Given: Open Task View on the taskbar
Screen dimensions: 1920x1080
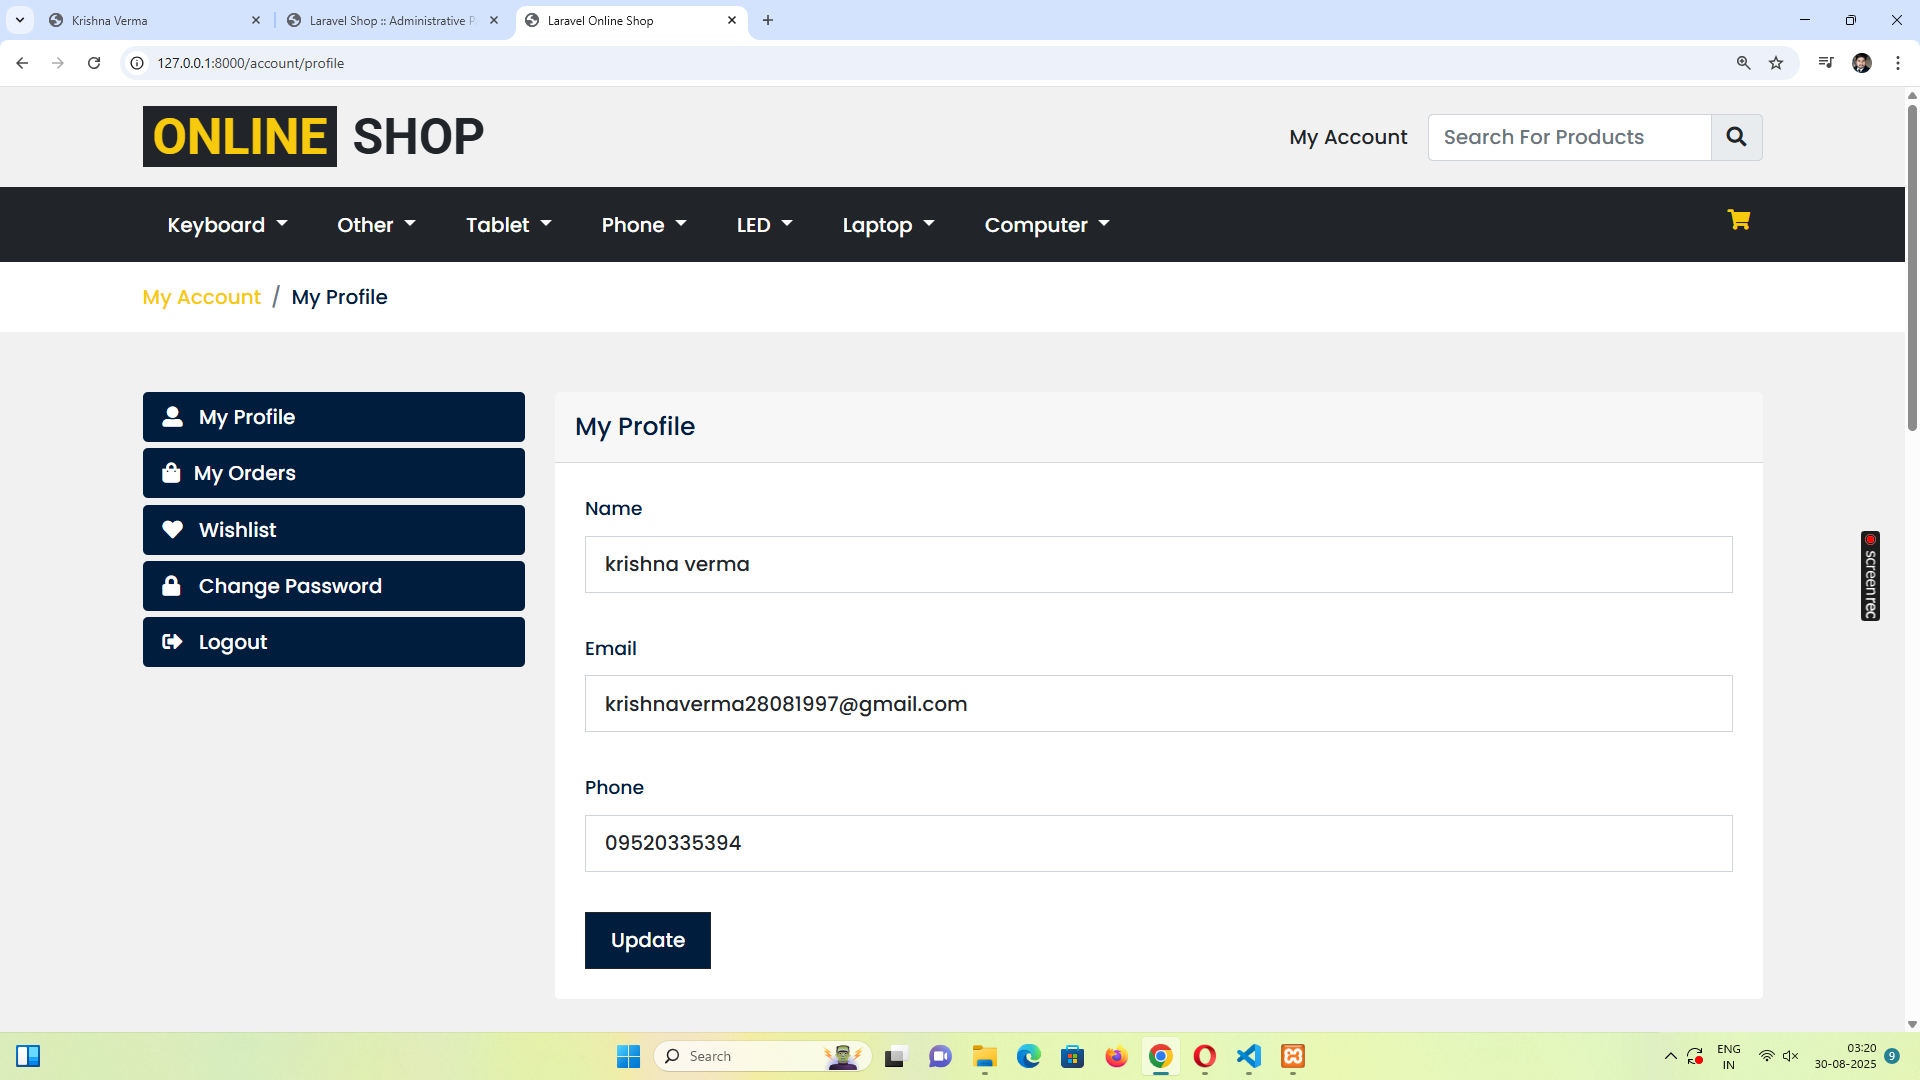Looking at the screenshot, I should [895, 1056].
